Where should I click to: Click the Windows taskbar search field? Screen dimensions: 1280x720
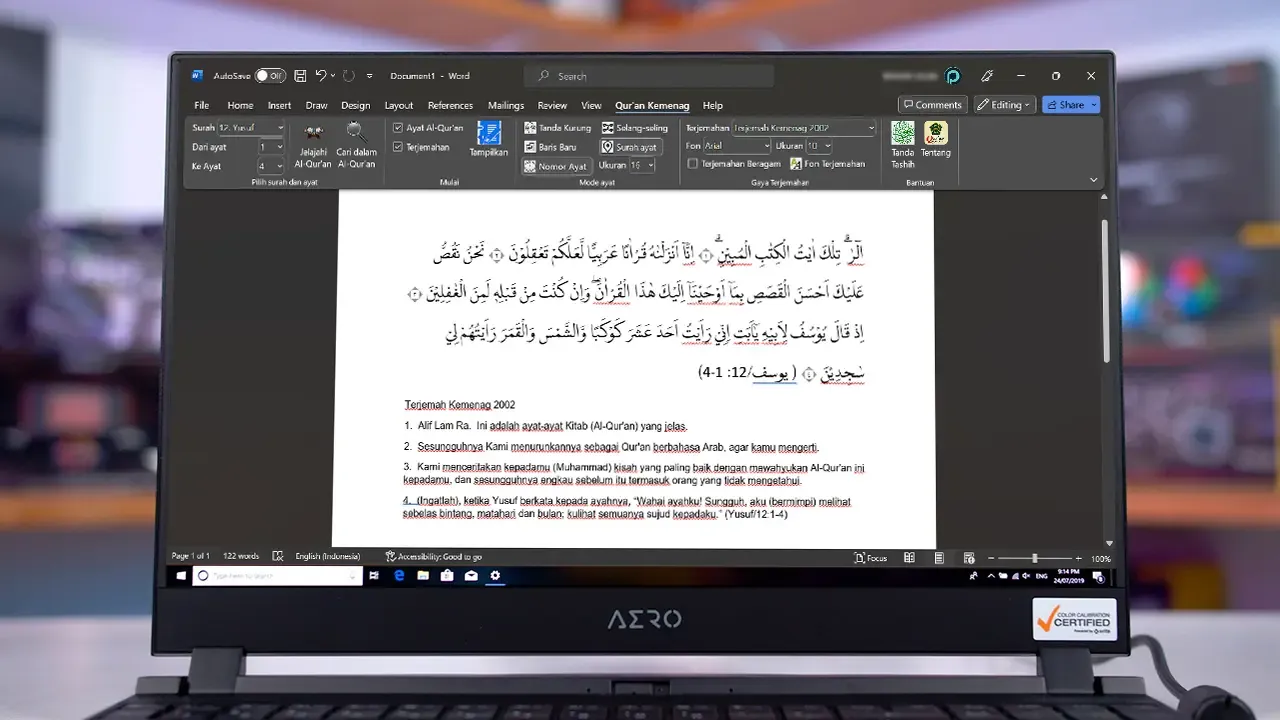(x=278, y=576)
